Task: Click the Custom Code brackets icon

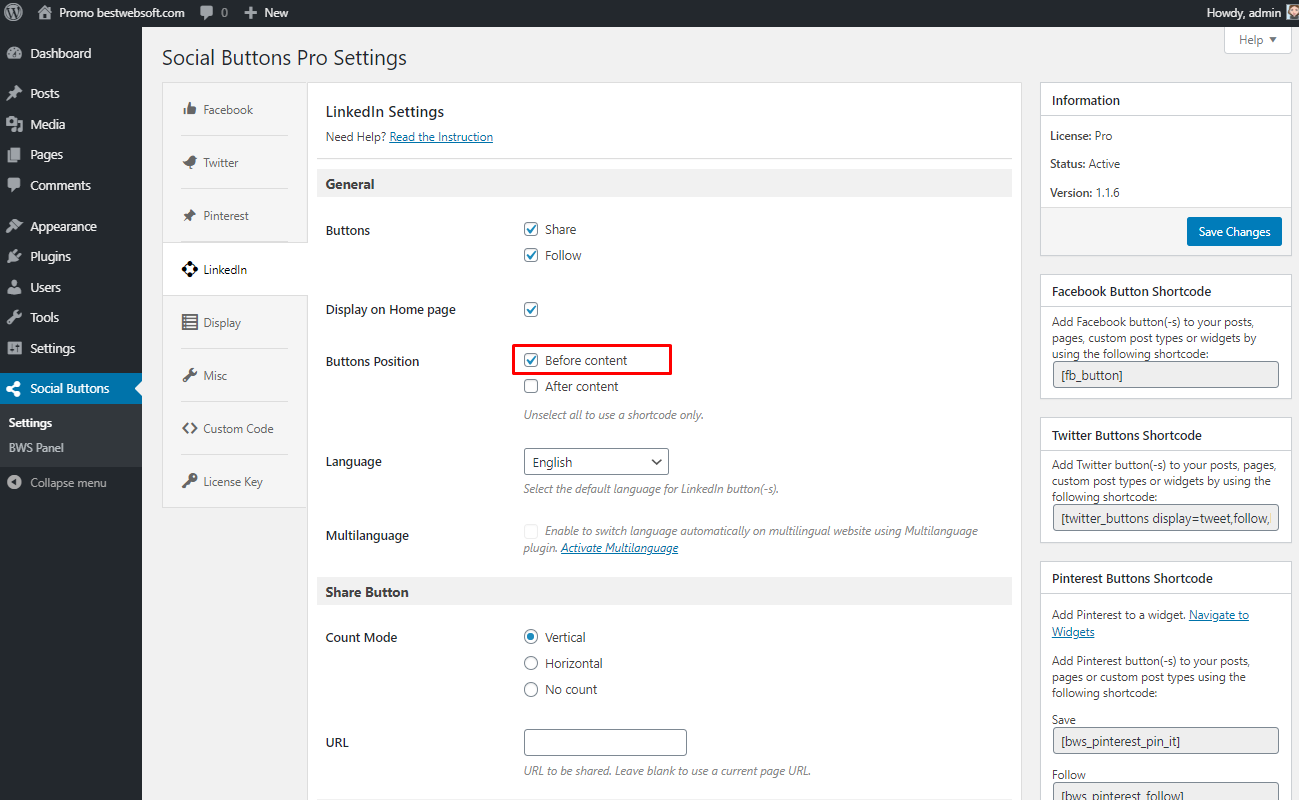Action: click(189, 428)
